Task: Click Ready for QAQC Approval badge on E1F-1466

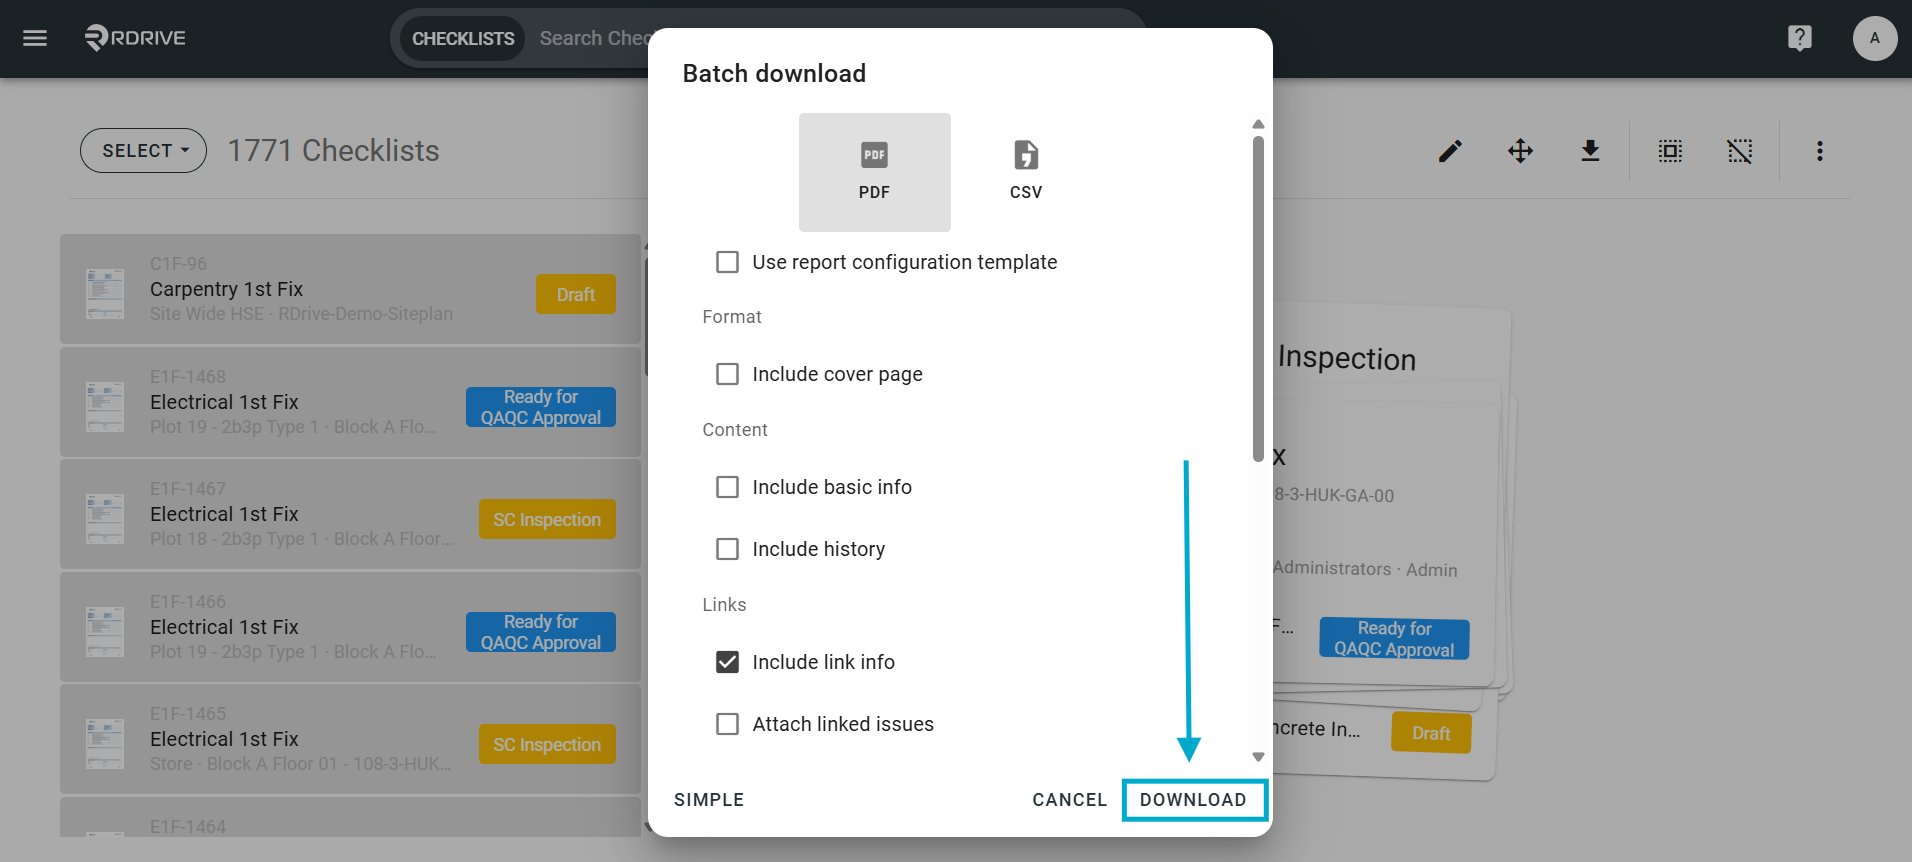Action: (x=541, y=632)
